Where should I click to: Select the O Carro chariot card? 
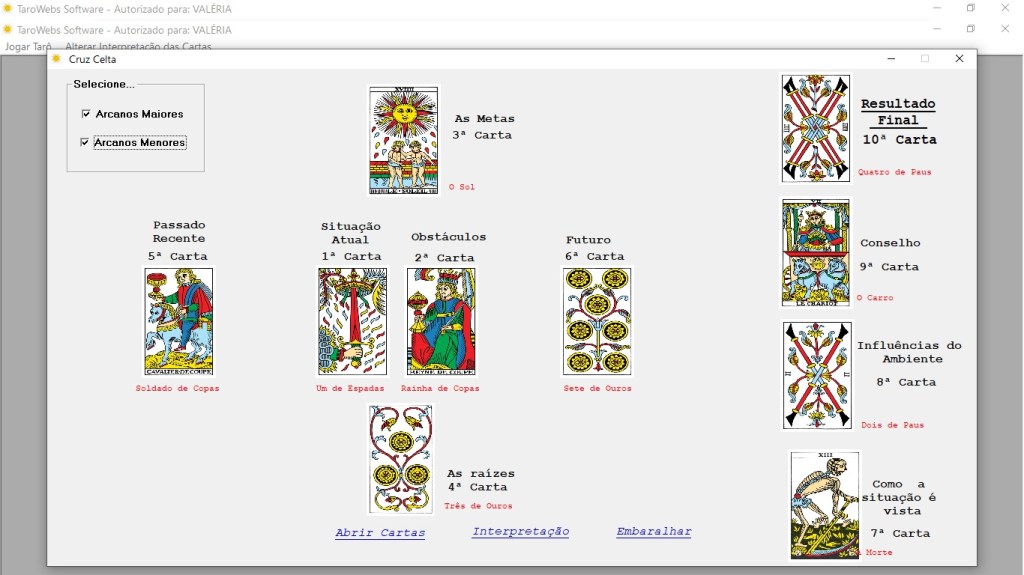pos(815,252)
